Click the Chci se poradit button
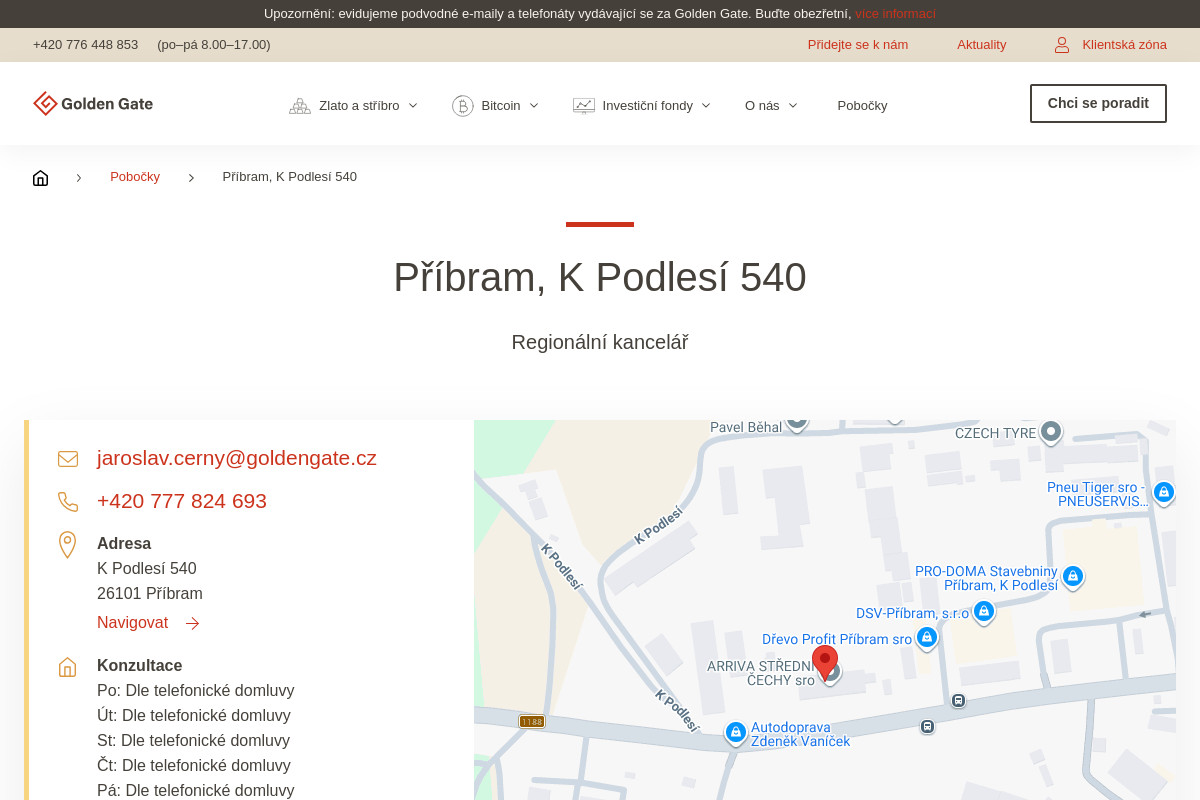The image size is (1200, 800). 1098,103
